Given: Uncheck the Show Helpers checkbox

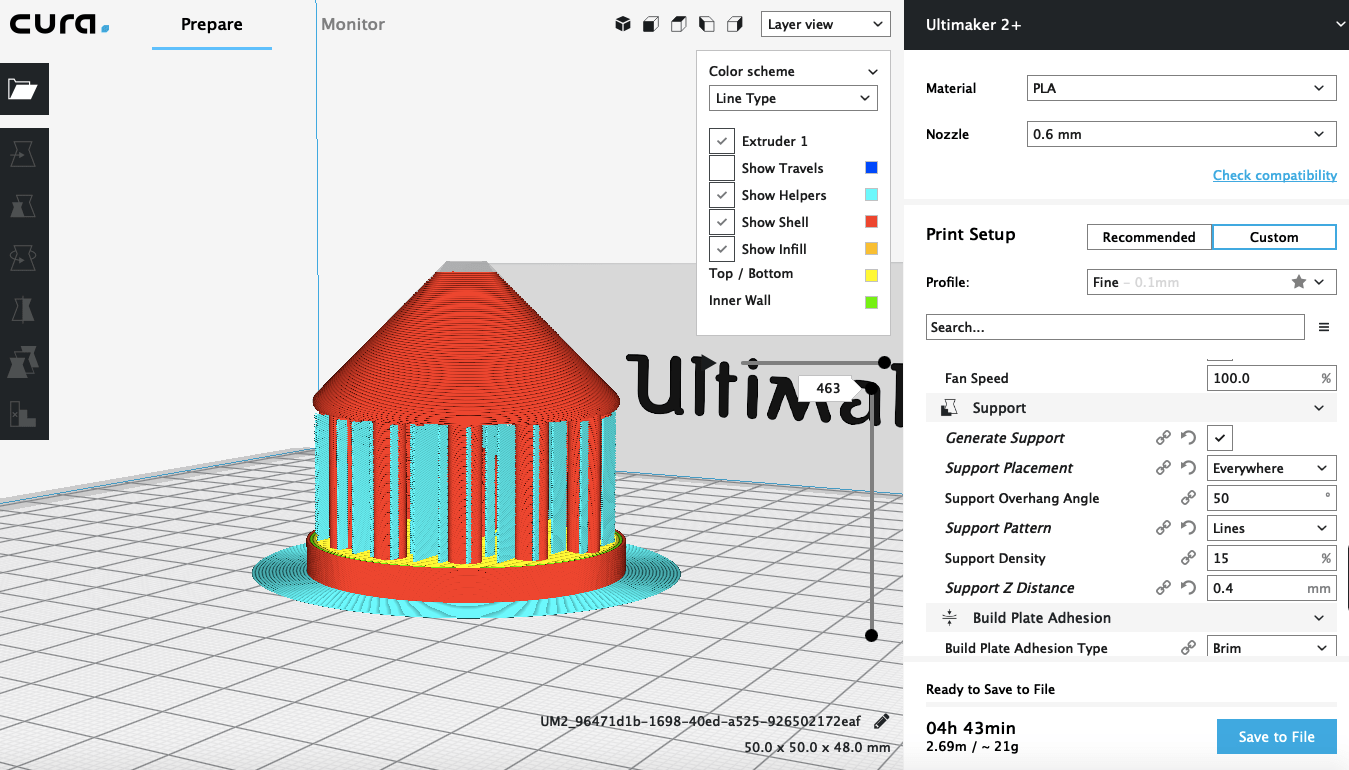Looking at the screenshot, I should [x=722, y=195].
